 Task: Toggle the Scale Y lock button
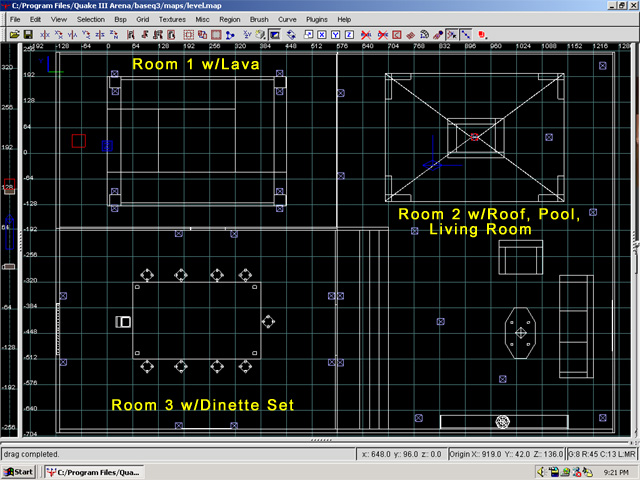[336, 35]
